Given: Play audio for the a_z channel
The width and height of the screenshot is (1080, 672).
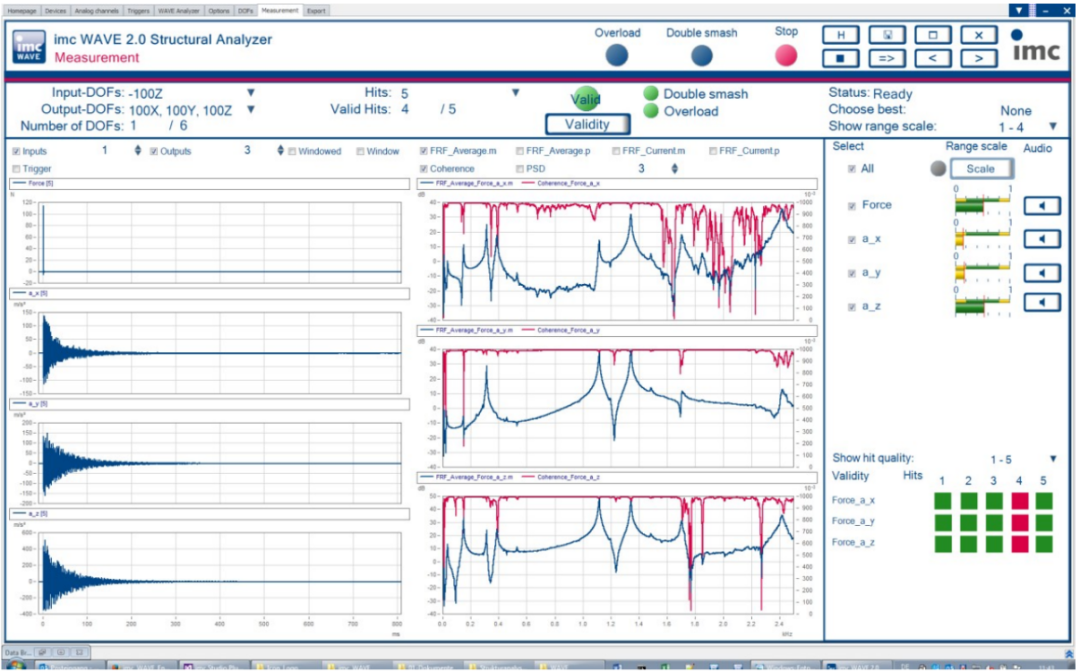Looking at the screenshot, I should tap(1041, 302).
